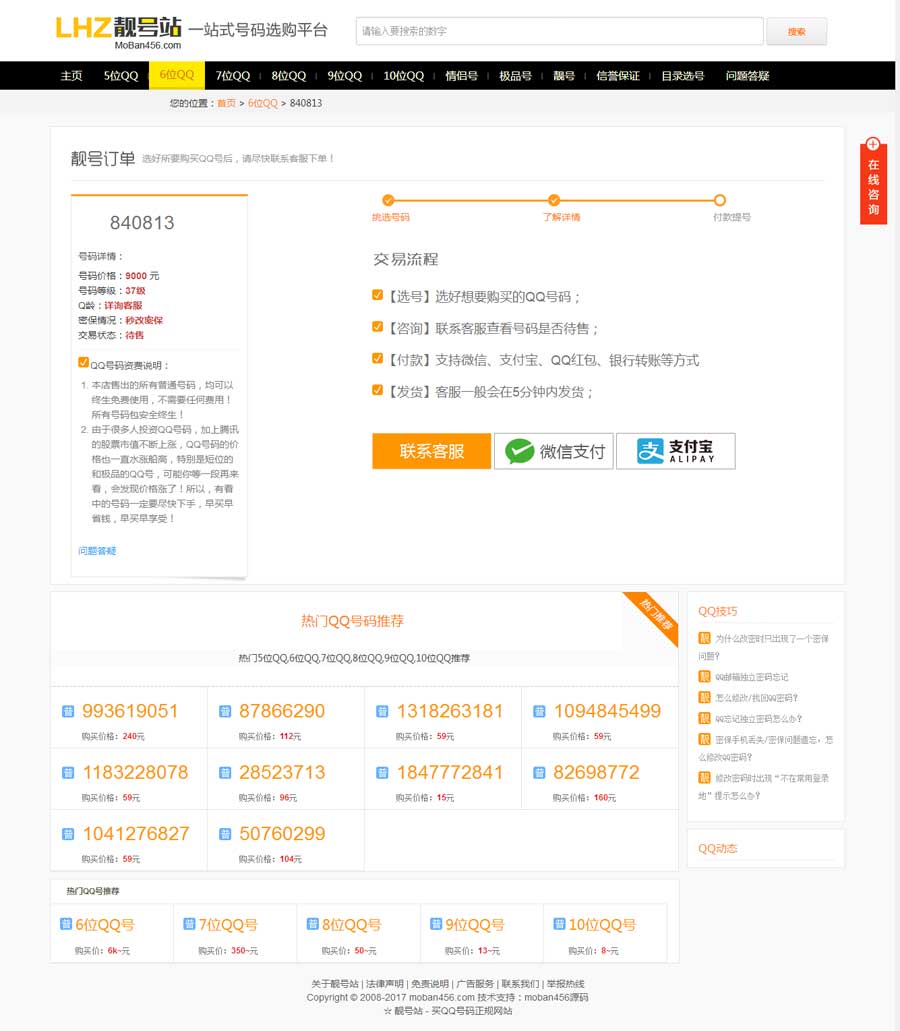This screenshot has height=1031, width=900.
Task: Focus the number search input field
Action: pos(559,31)
